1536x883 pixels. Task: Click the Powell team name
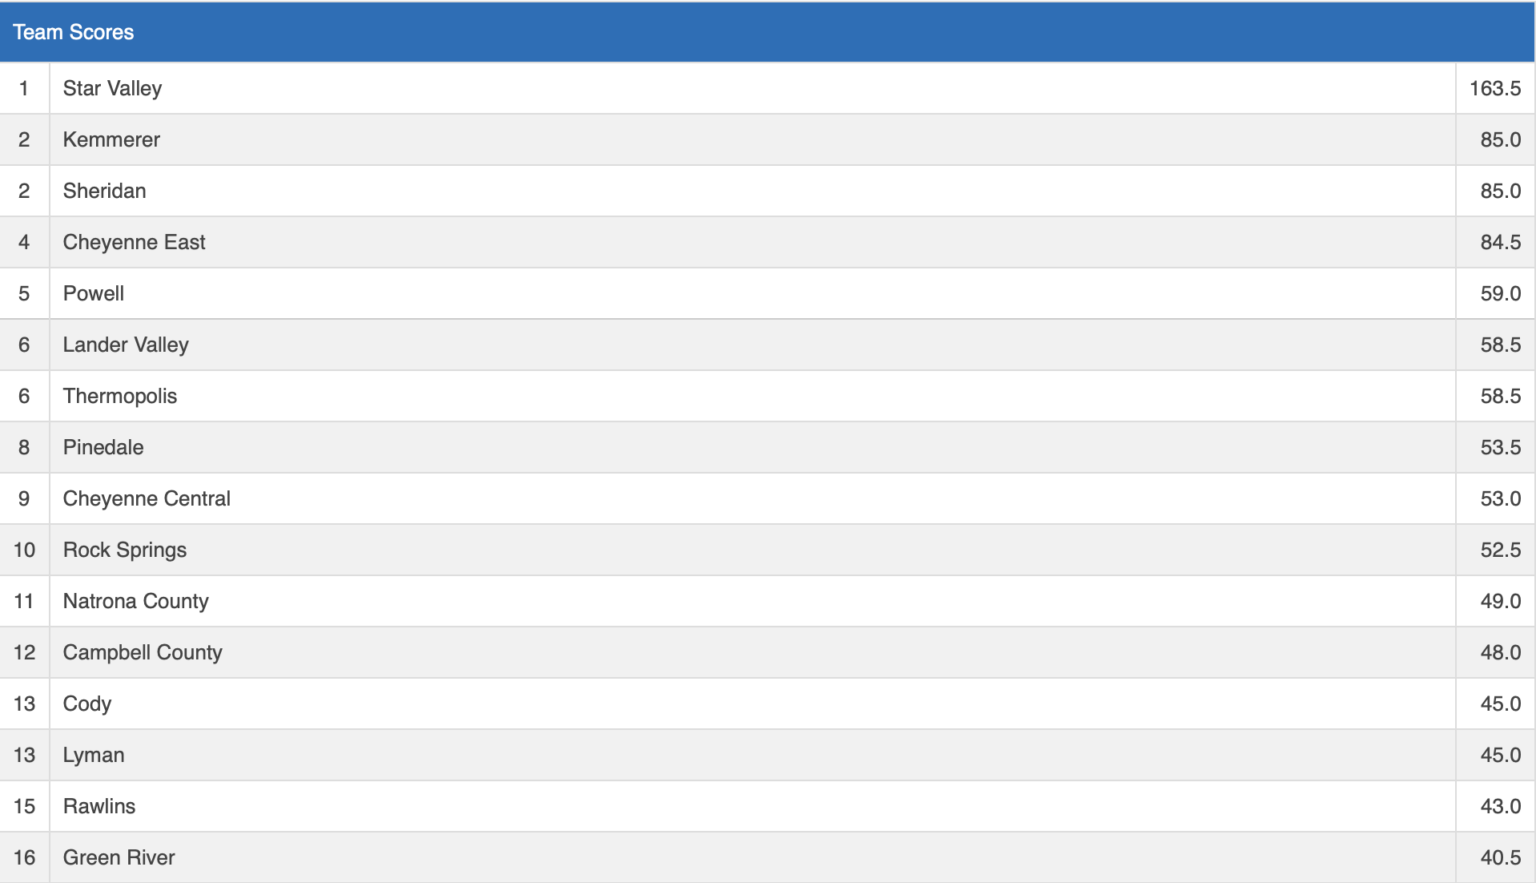pyautogui.click(x=93, y=293)
